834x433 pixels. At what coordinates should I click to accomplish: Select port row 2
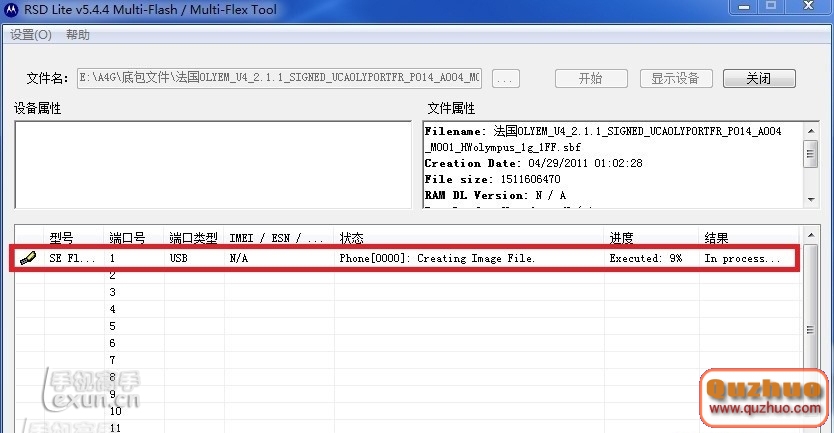point(112,276)
